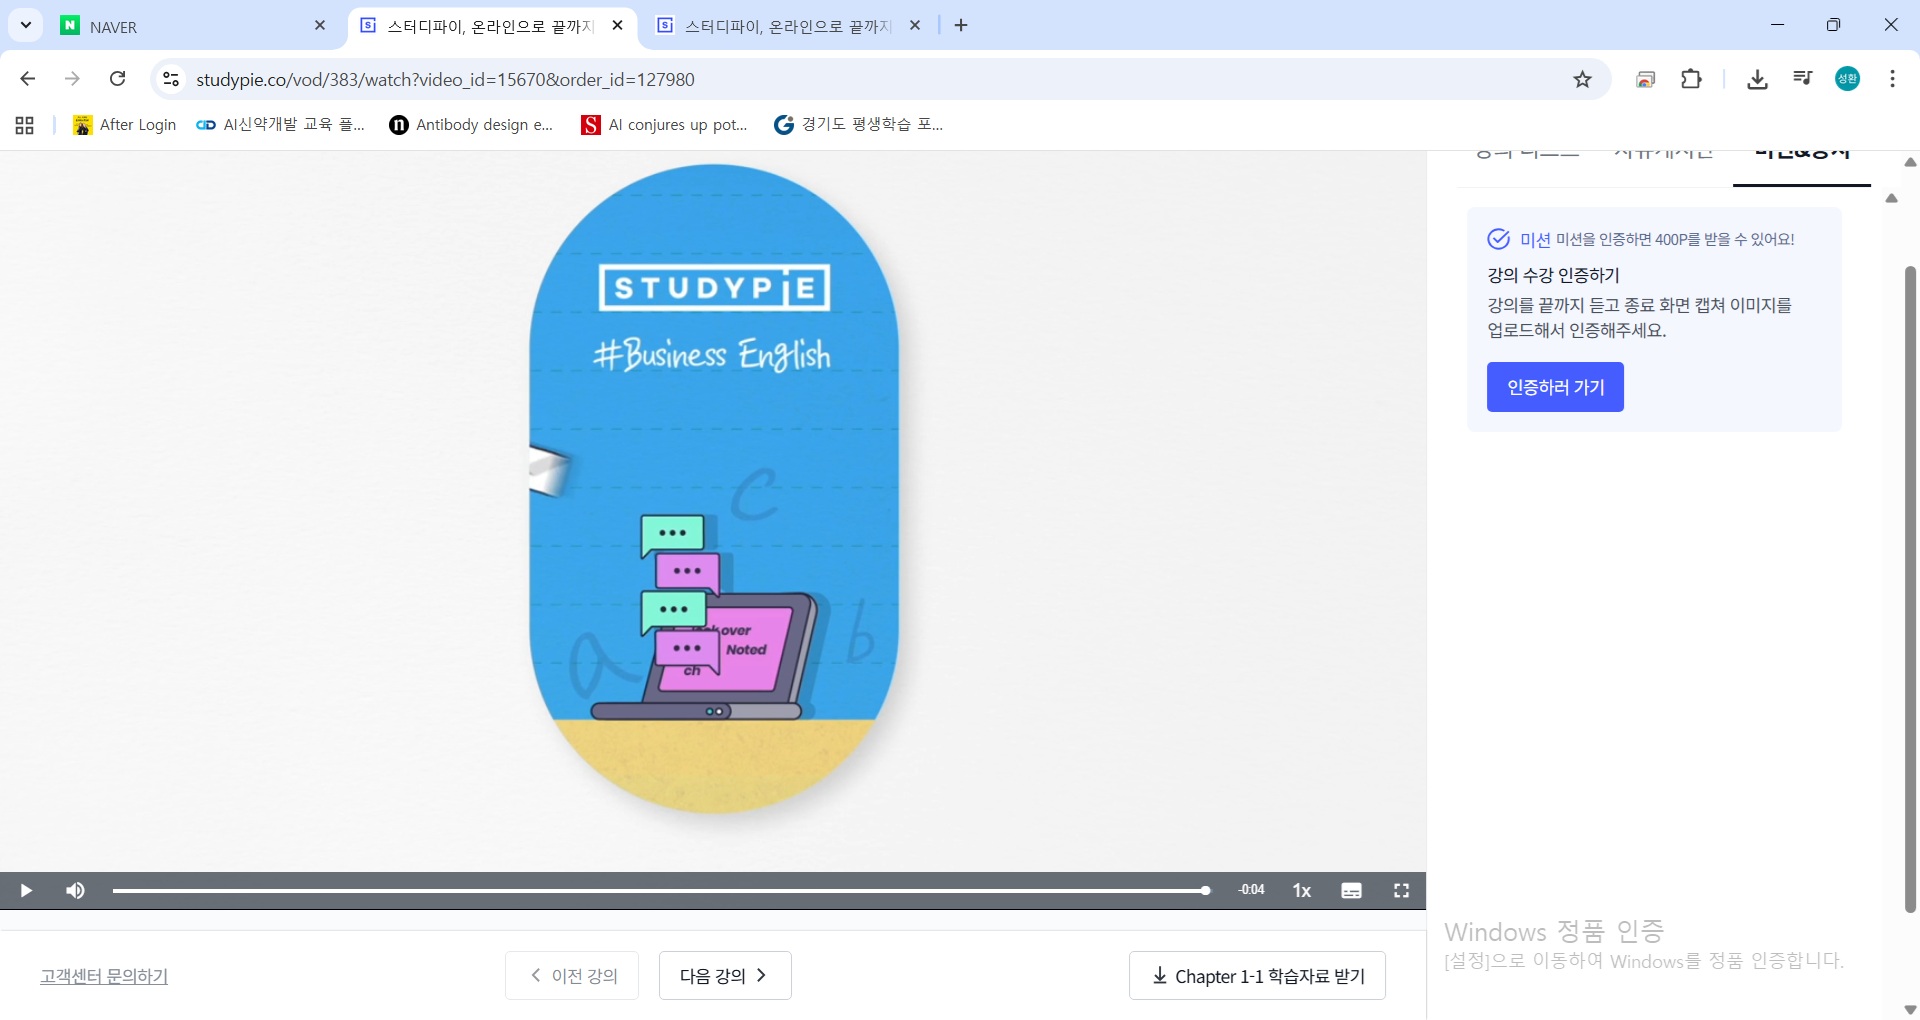Viewport: 1920px width, 1020px height.
Task: Play the lecture video
Action: [x=26, y=891]
